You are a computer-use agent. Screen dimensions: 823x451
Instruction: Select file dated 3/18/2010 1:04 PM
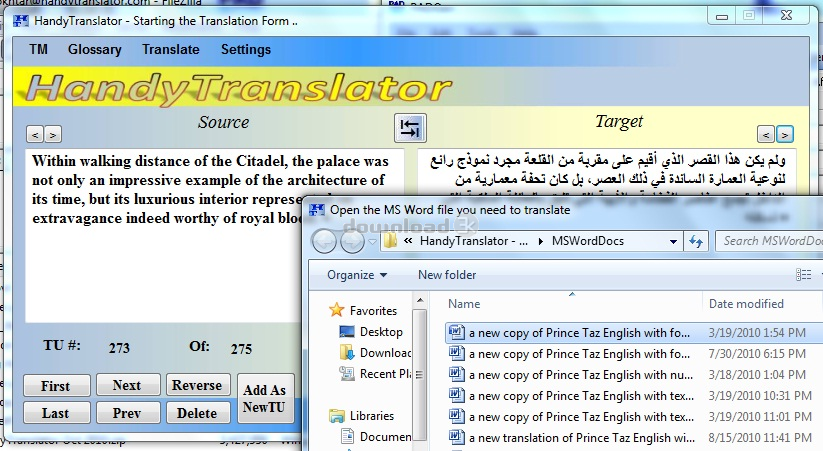coord(632,375)
